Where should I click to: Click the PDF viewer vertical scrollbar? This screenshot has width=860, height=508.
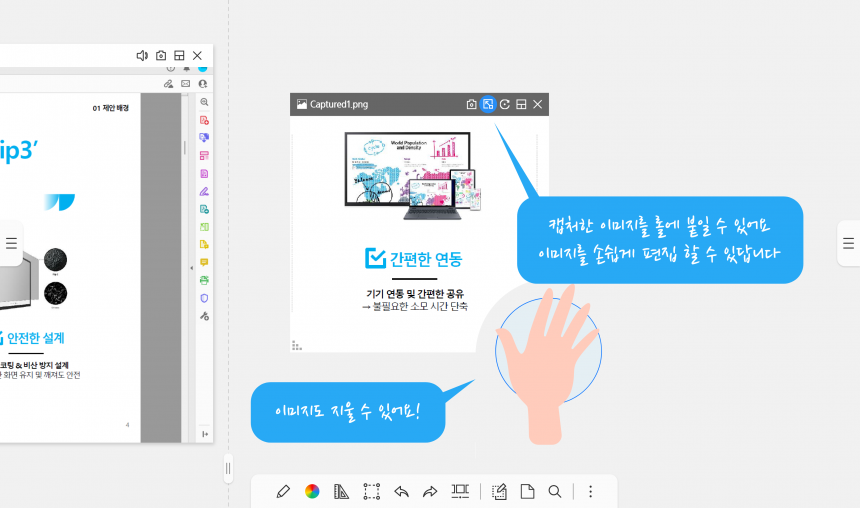[185, 148]
